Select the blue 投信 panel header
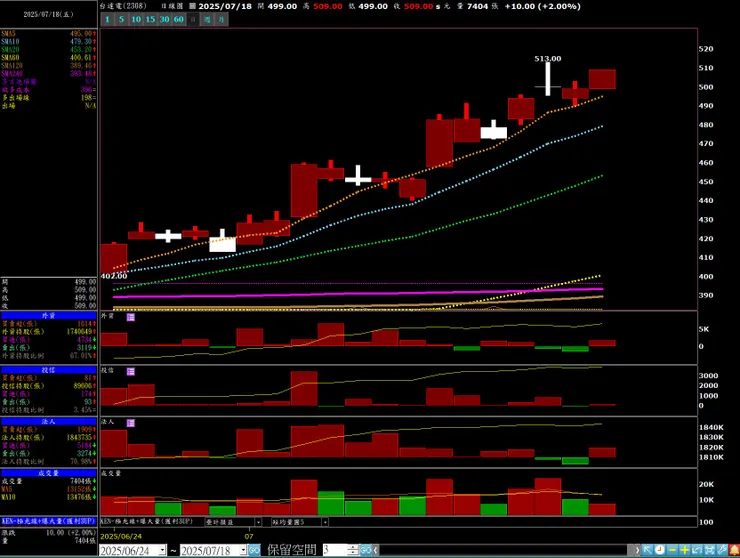 coord(49,370)
